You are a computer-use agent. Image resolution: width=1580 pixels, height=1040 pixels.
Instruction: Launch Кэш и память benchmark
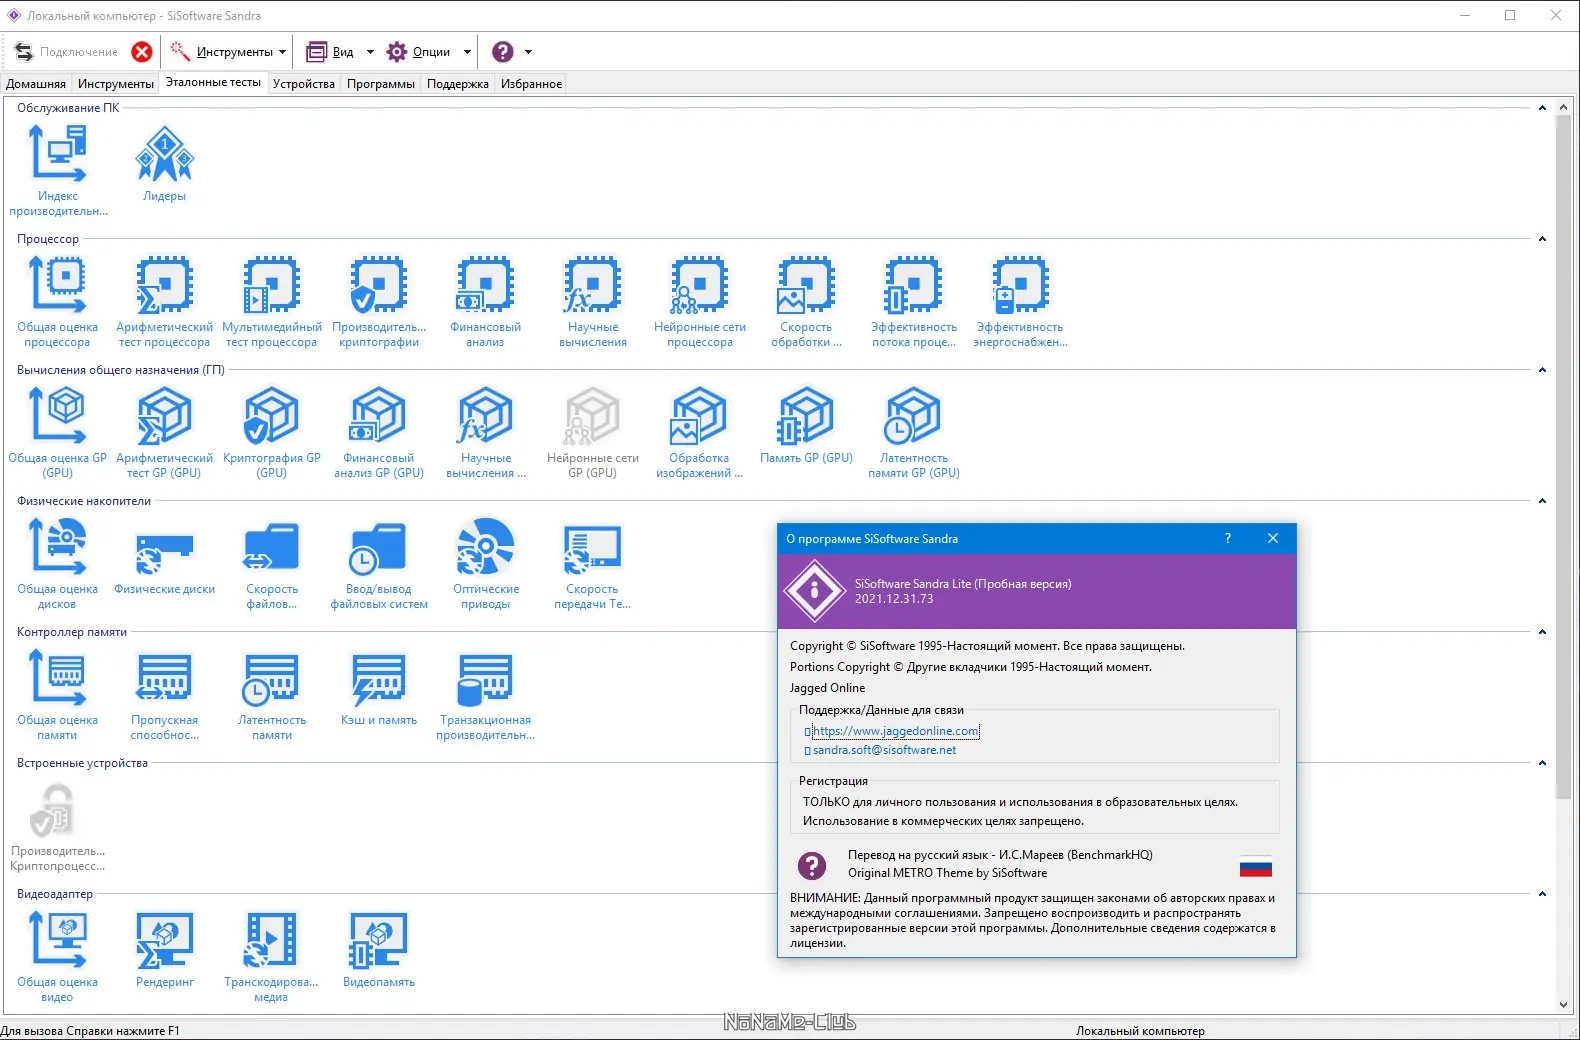click(x=379, y=687)
